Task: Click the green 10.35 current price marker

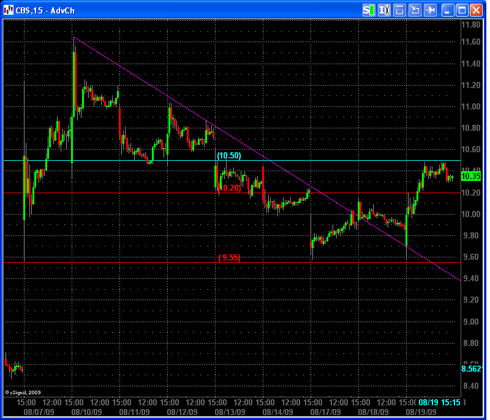Action: (x=471, y=176)
